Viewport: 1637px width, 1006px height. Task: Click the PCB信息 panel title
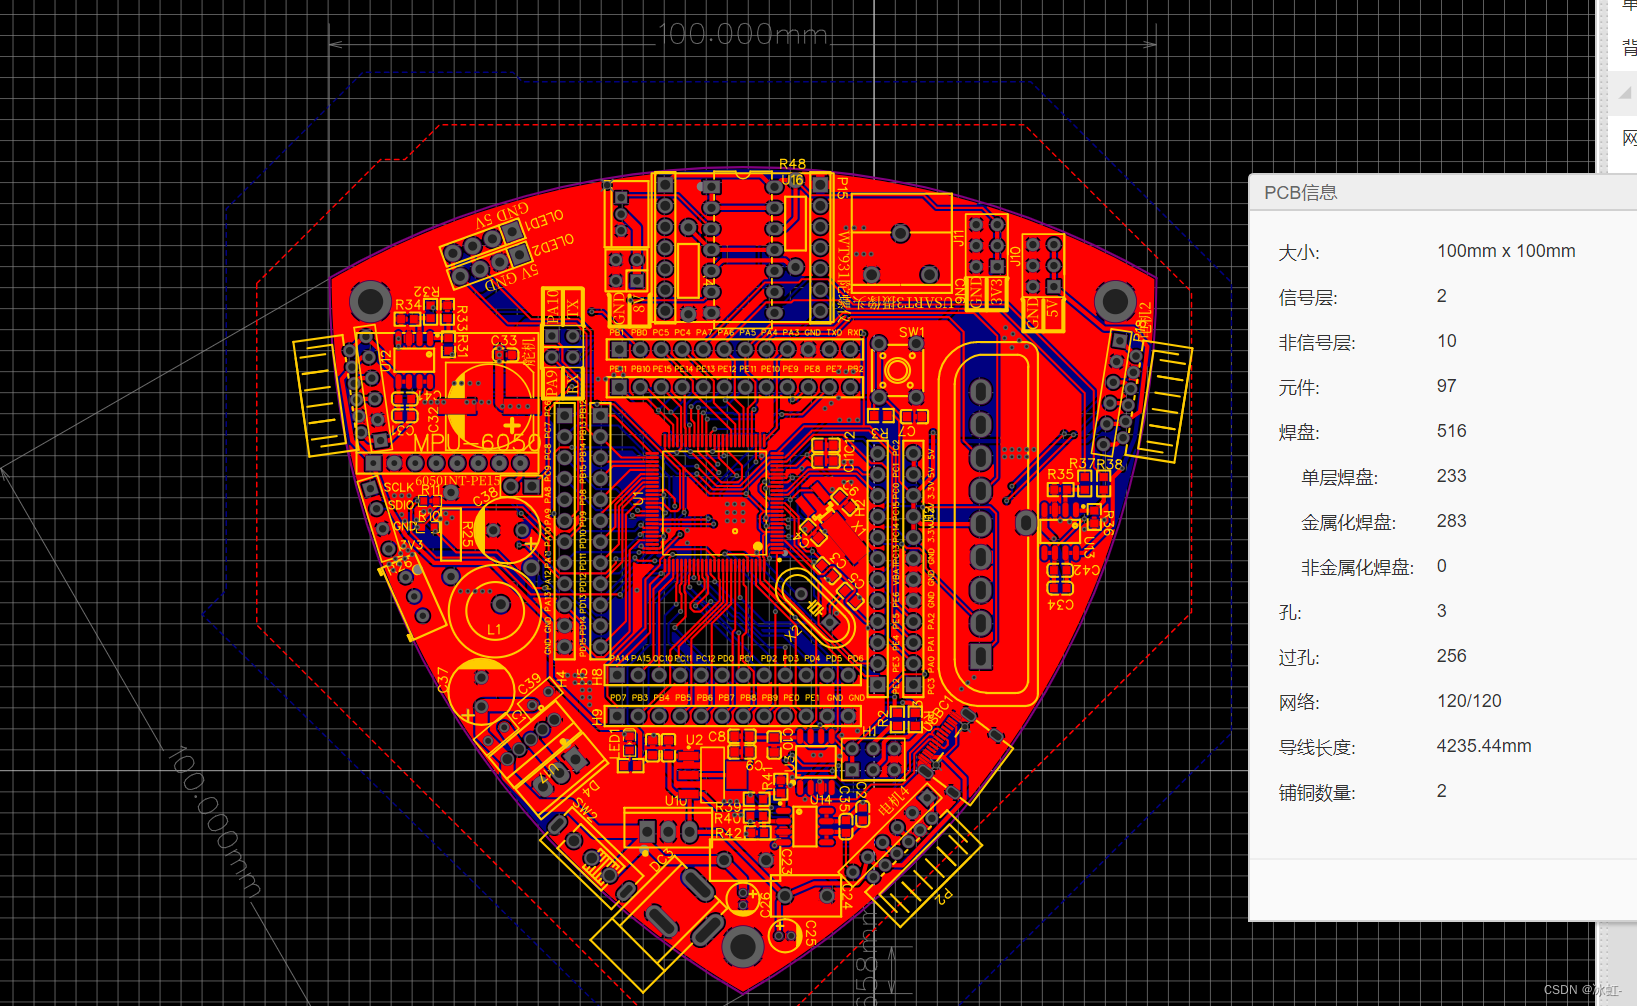(x=1300, y=193)
